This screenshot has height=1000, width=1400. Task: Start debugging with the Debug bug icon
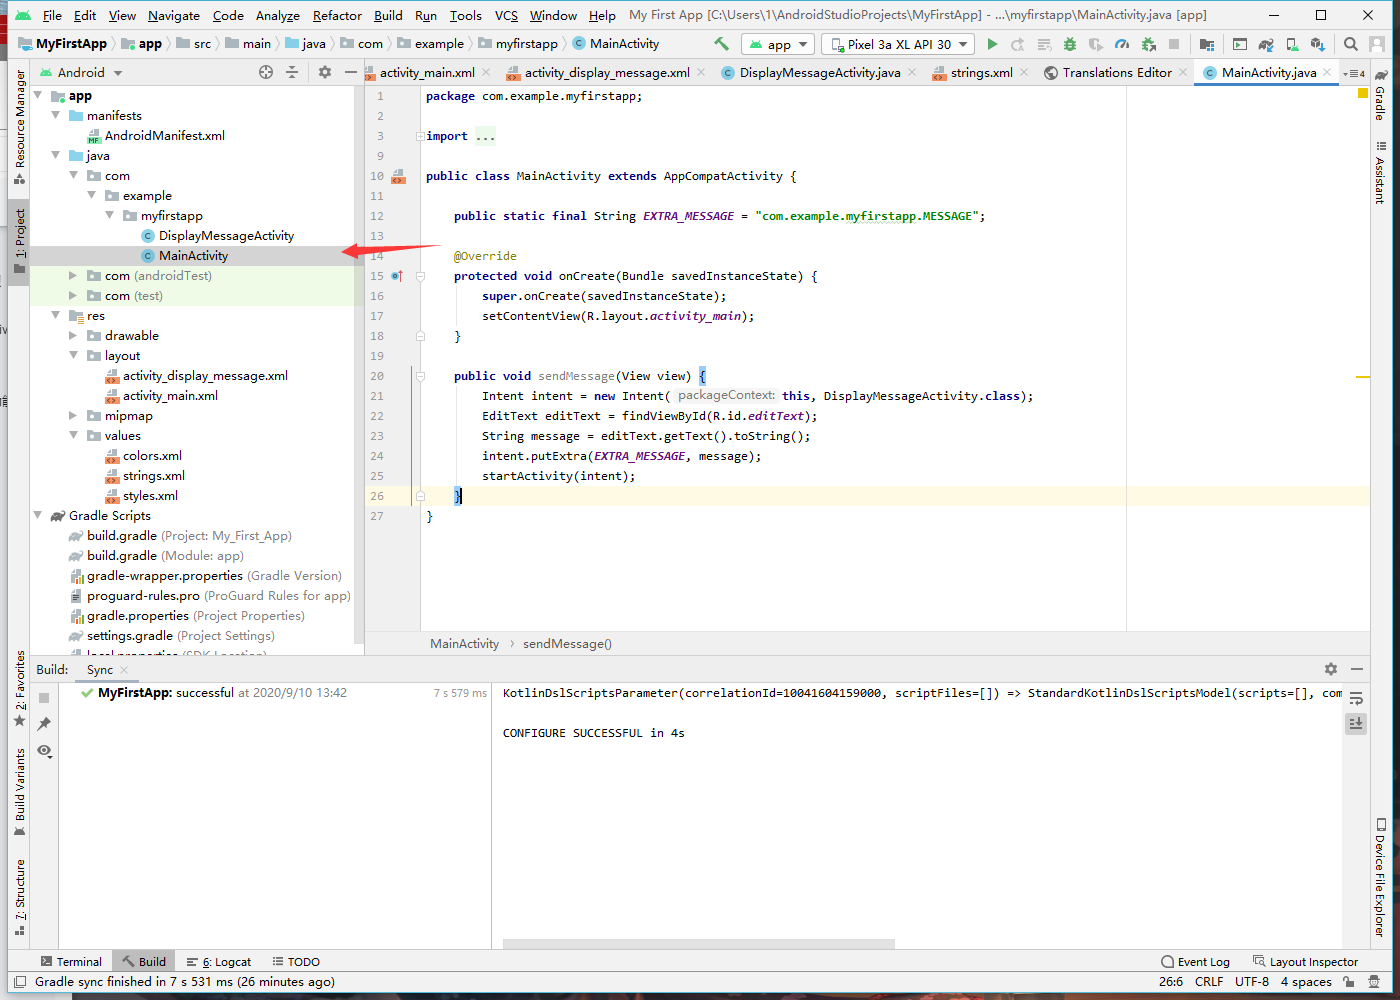[1070, 44]
